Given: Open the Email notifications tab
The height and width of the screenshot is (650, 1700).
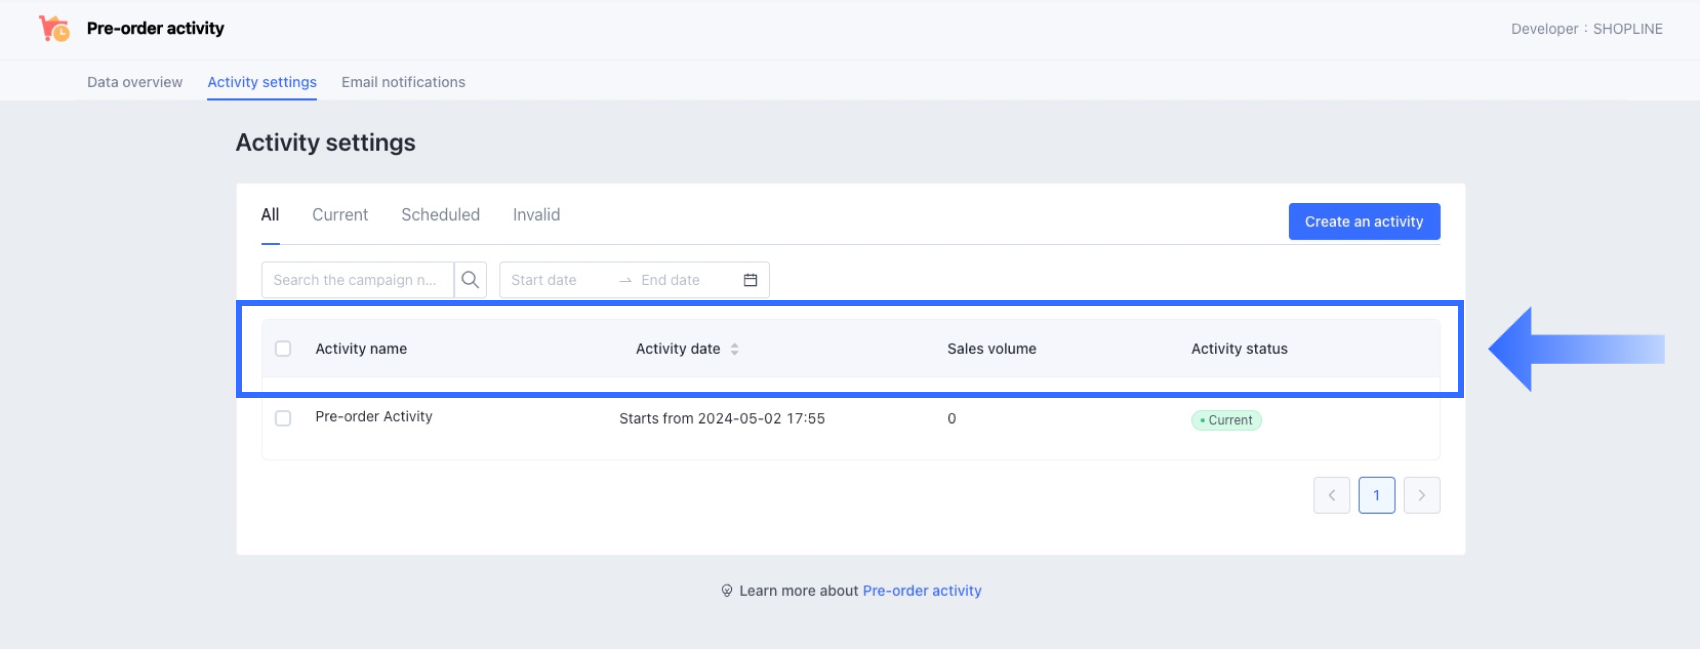Looking at the screenshot, I should click(403, 82).
